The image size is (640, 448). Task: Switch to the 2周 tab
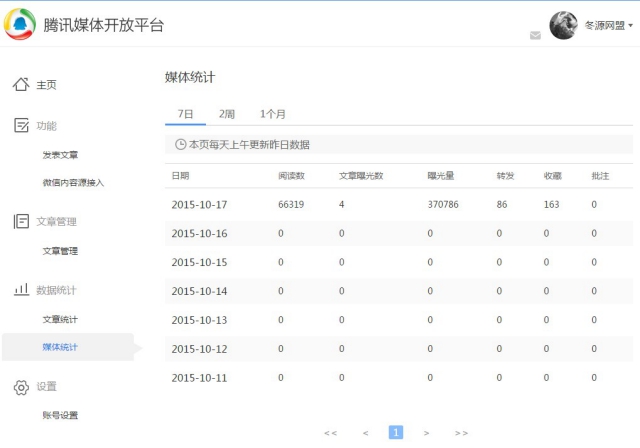(227, 114)
